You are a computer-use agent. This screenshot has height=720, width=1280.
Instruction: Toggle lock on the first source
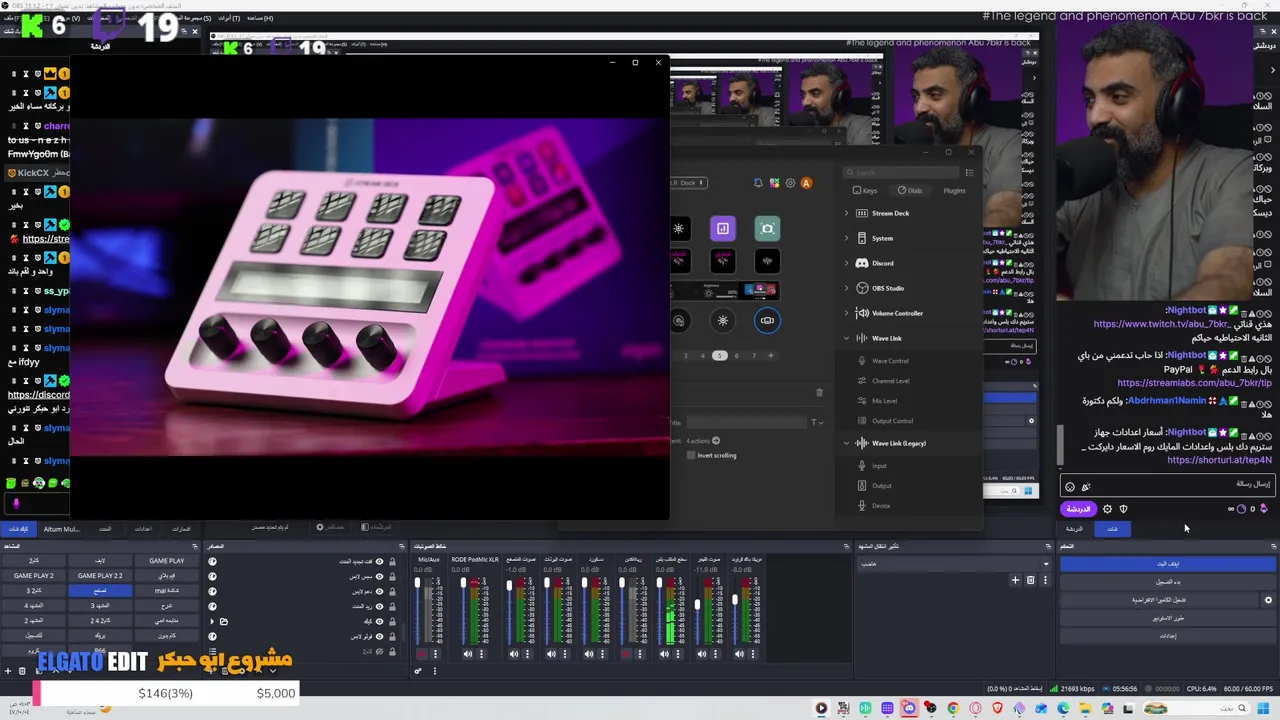point(392,562)
